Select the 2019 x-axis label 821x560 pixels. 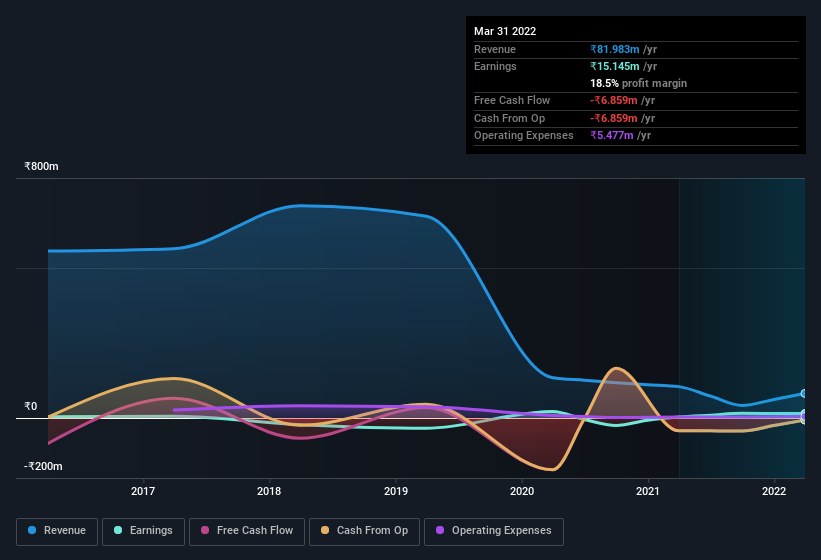(x=396, y=491)
